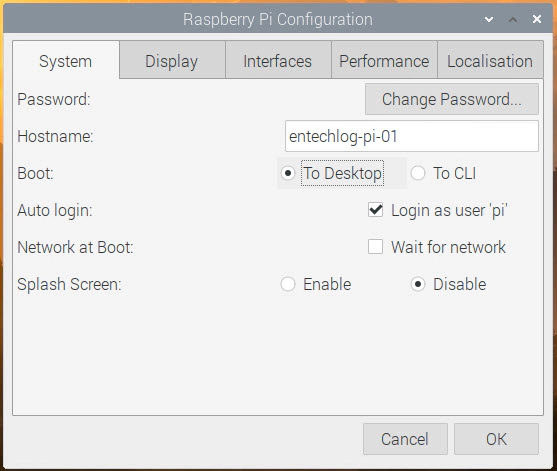The height and width of the screenshot is (471, 557).
Task: Switch to the Display tab
Action: pyautogui.click(x=172, y=61)
